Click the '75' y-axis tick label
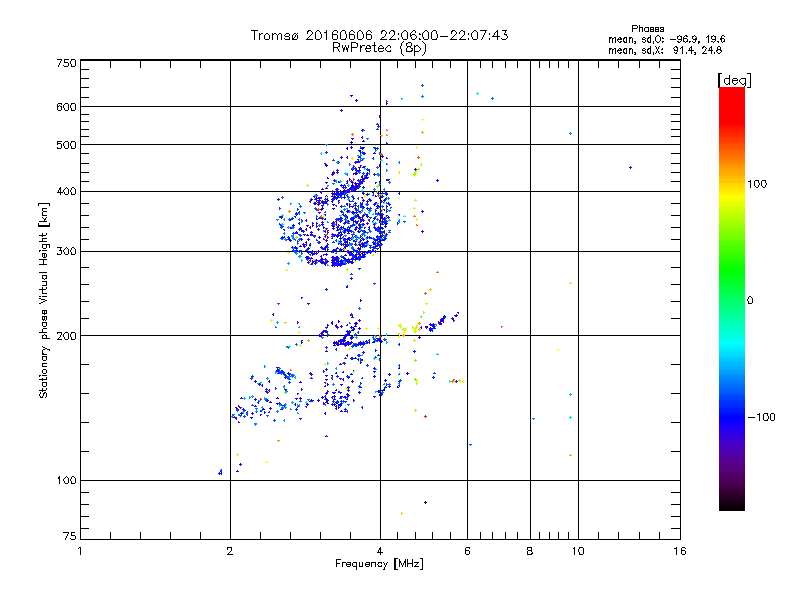Image resolution: width=800 pixels, height=600 pixels. pyautogui.click(x=70, y=536)
